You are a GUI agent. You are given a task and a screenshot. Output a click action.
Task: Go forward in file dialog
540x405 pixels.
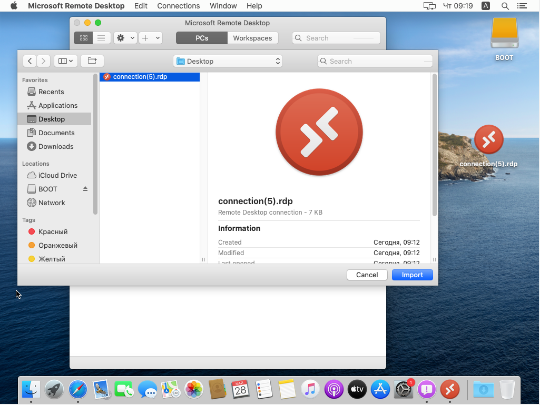click(x=43, y=61)
